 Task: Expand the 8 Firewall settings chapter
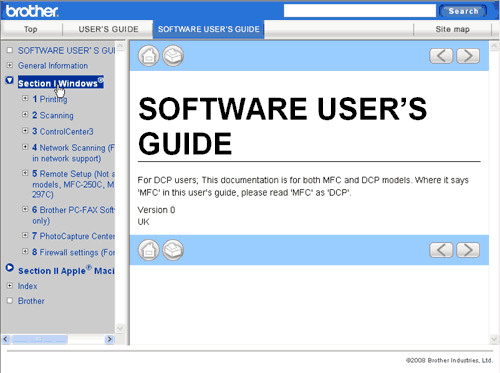(25, 251)
